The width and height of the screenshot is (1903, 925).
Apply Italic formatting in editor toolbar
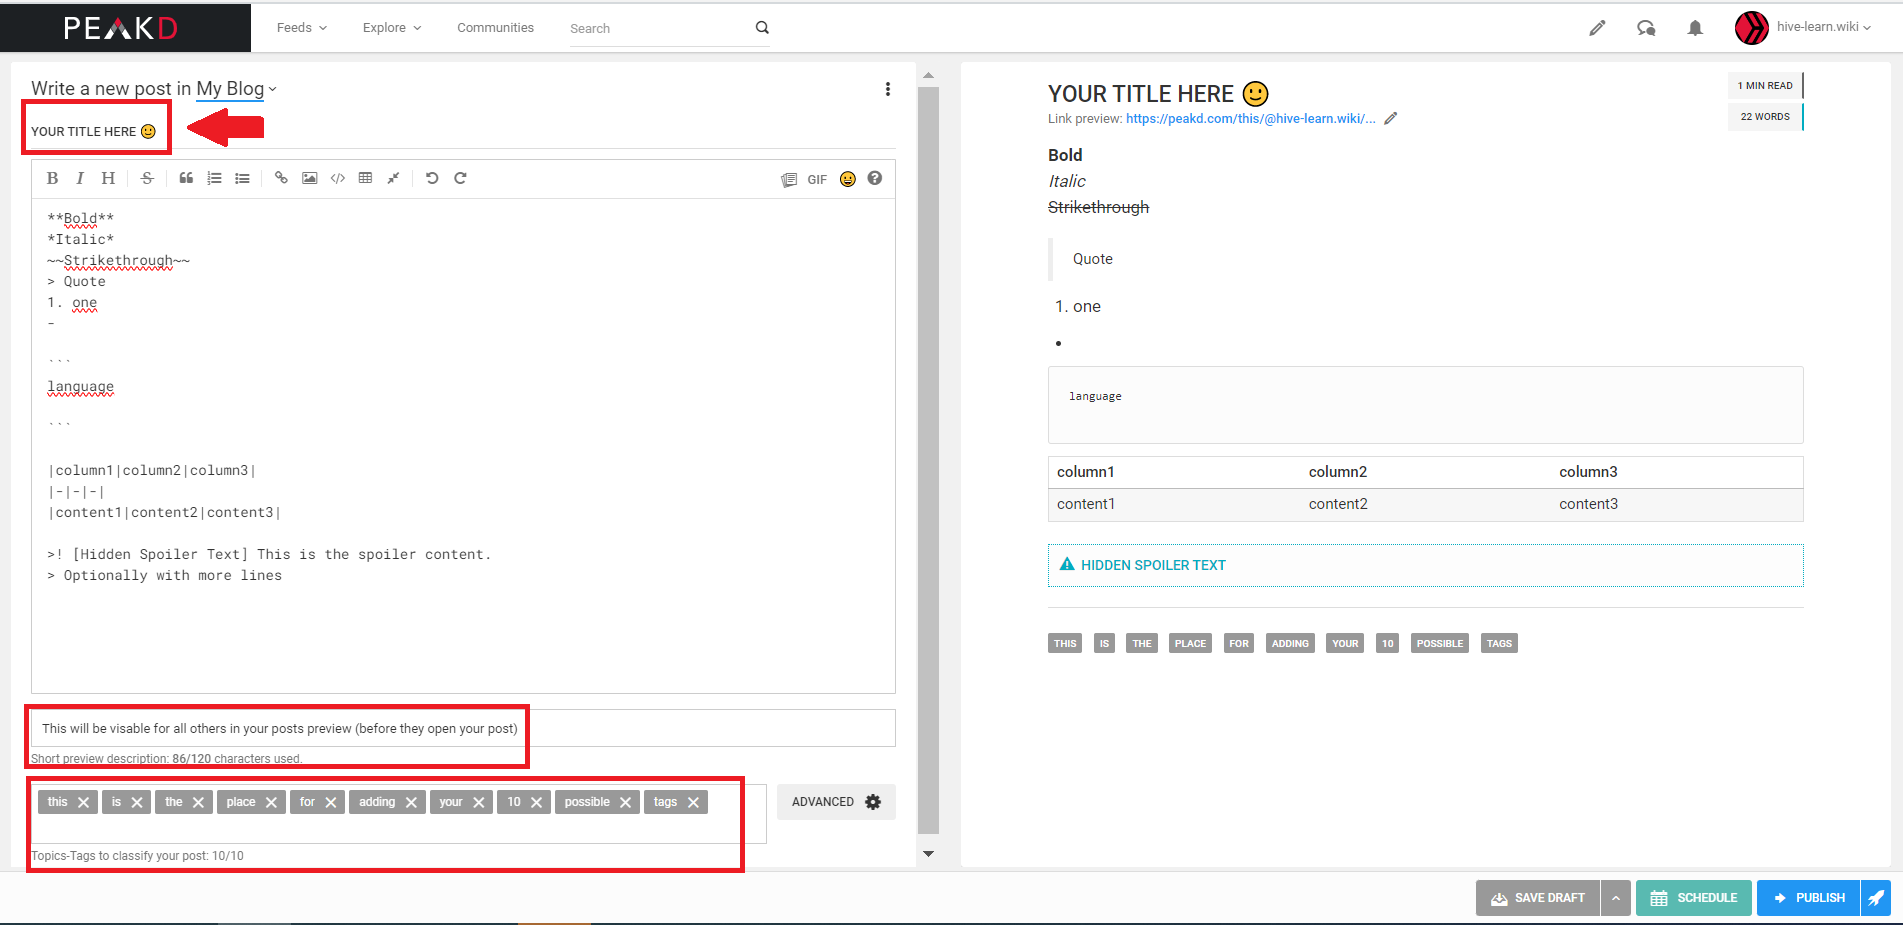[80, 178]
